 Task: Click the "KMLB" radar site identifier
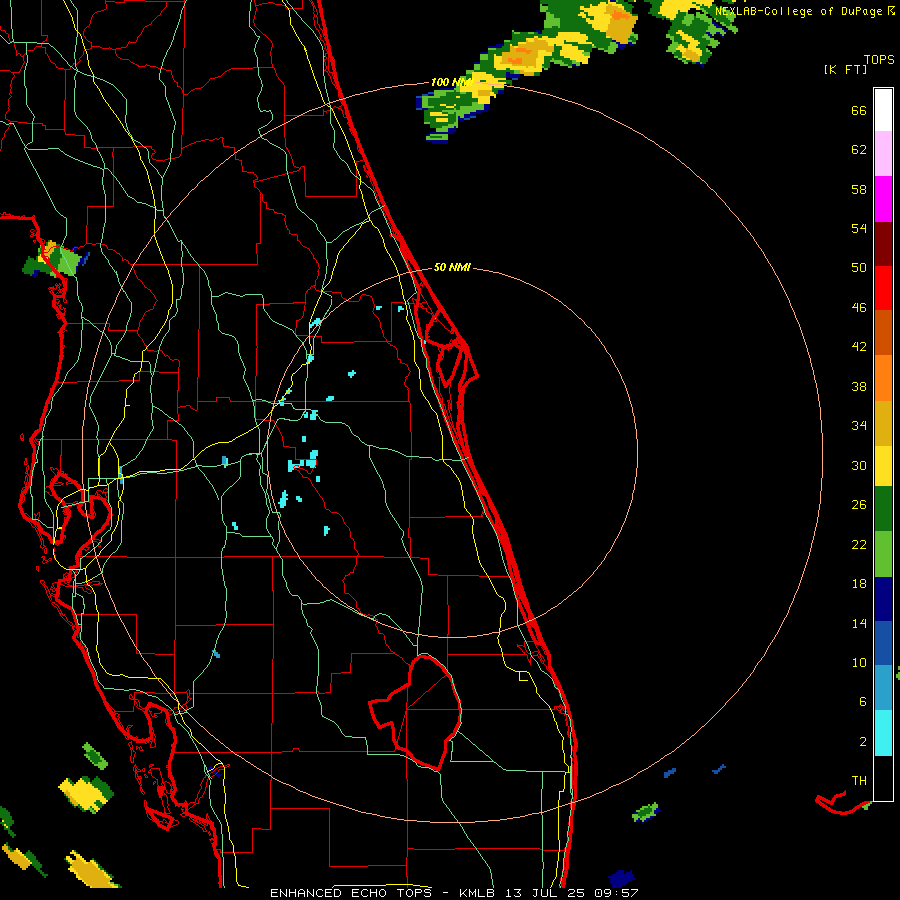(x=476, y=893)
